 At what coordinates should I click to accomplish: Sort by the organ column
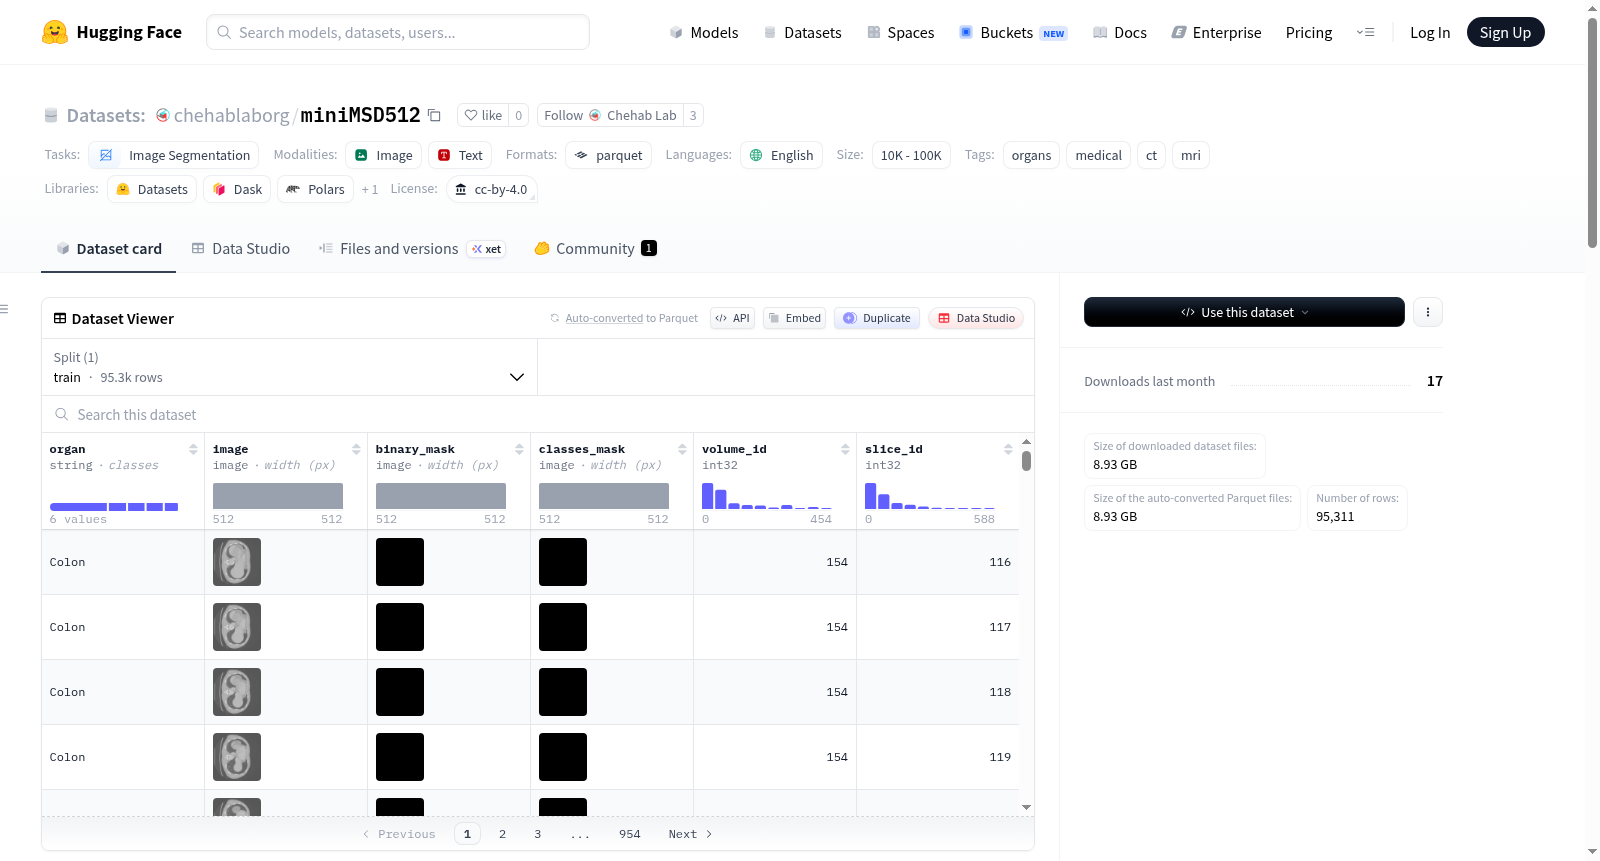pyautogui.click(x=193, y=449)
